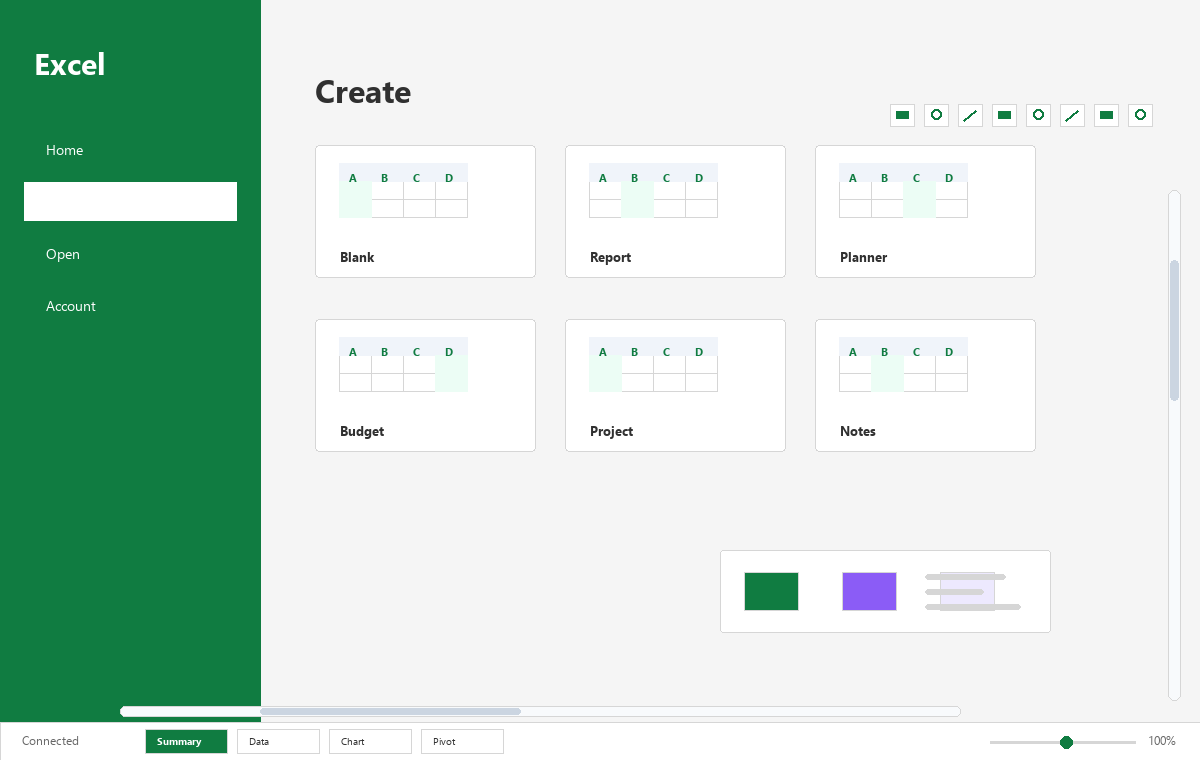
Task: Click the Connected status text
Action: (50, 741)
